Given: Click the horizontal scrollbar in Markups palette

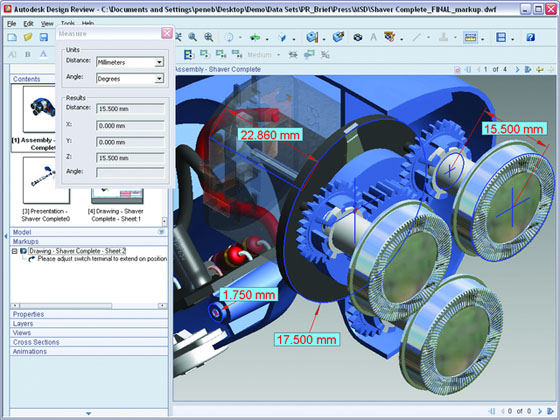Looking at the screenshot, I should point(89,306).
